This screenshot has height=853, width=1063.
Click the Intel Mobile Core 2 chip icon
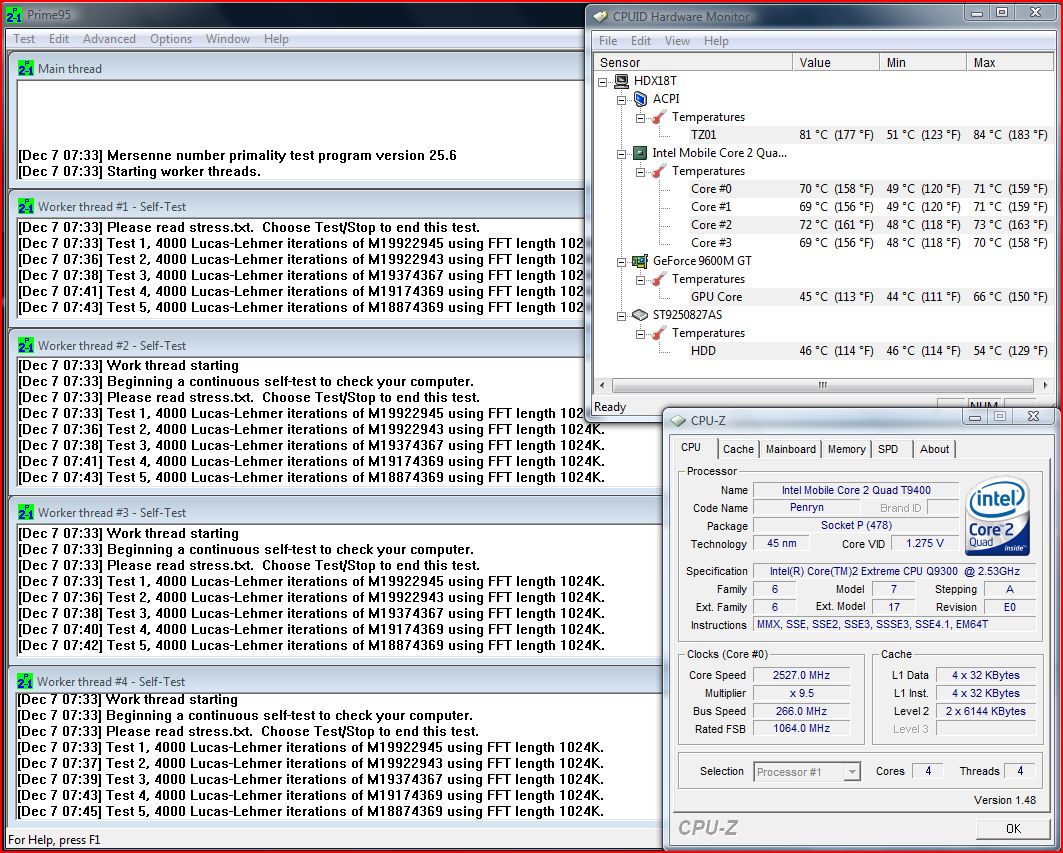click(639, 153)
